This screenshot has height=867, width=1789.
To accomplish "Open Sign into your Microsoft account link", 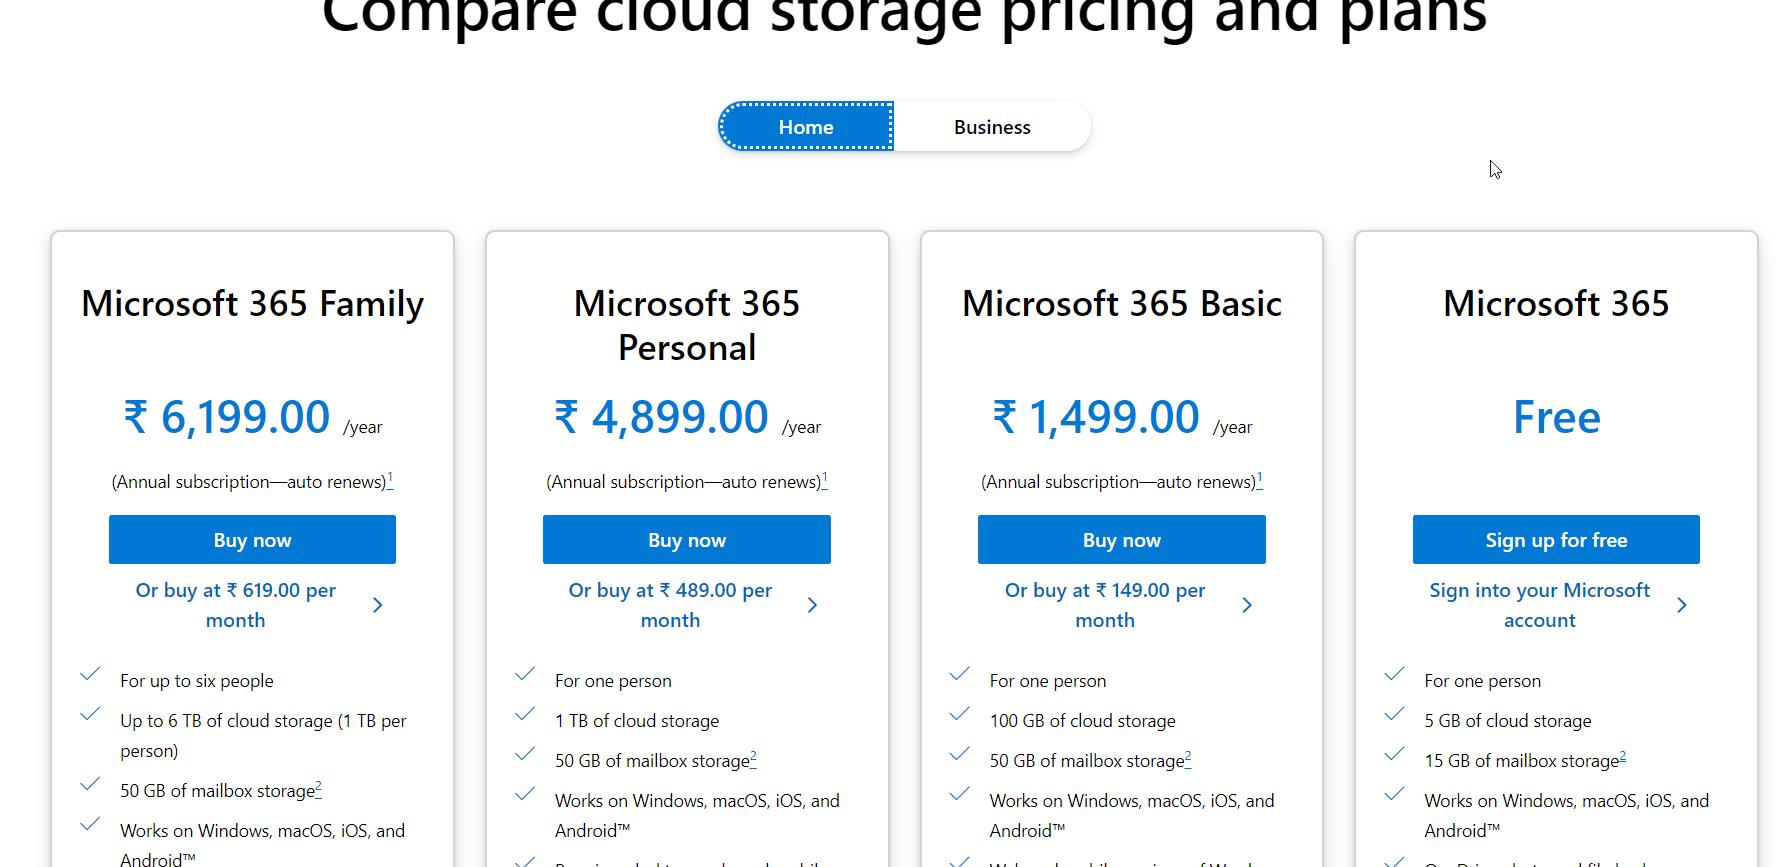I will pos(1540,605).
